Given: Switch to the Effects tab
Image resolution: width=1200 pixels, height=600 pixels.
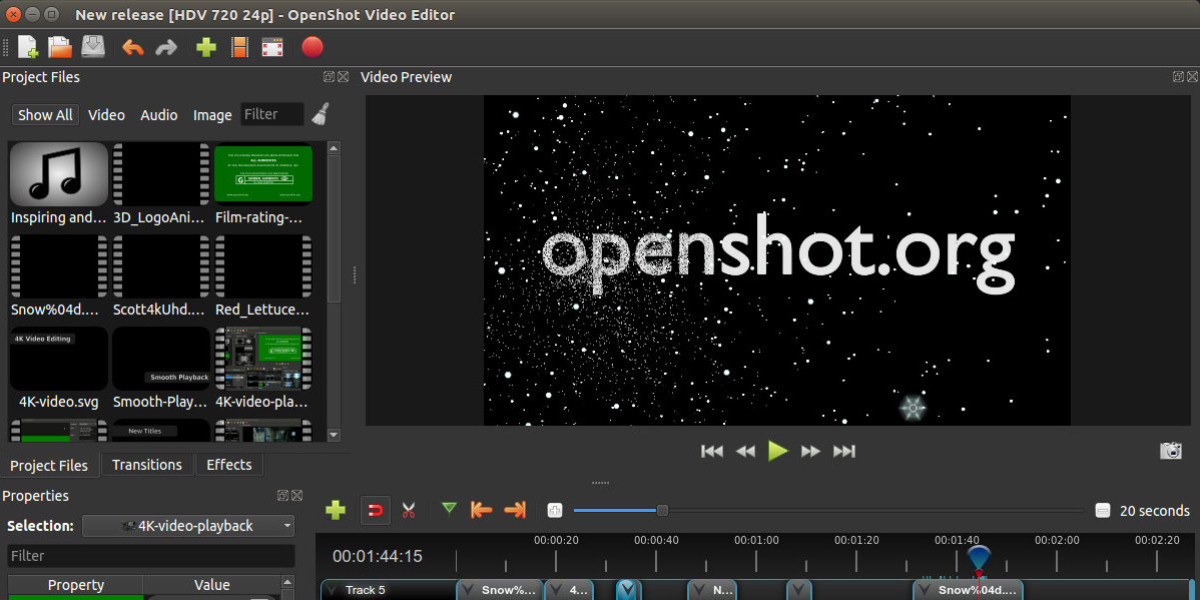Looking at the screenshot, I should 229,464.
